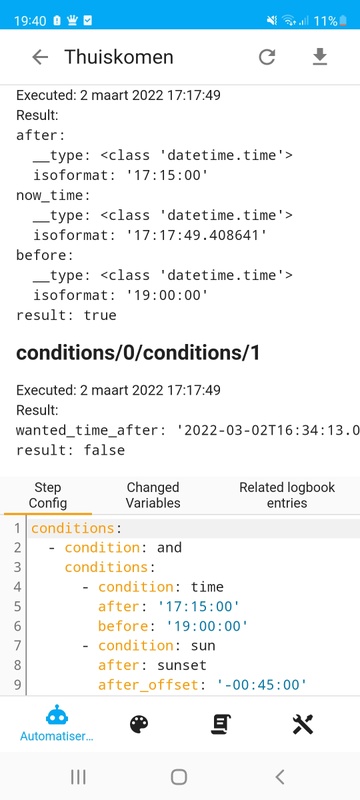Download the automation trace
Viewport: 360px width, 800px height.
[320, 57]
